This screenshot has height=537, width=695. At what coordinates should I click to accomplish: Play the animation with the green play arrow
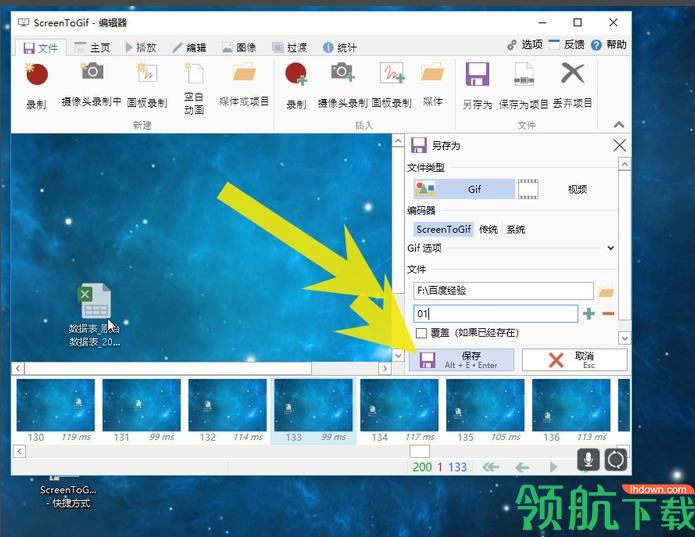coord(553,467)
